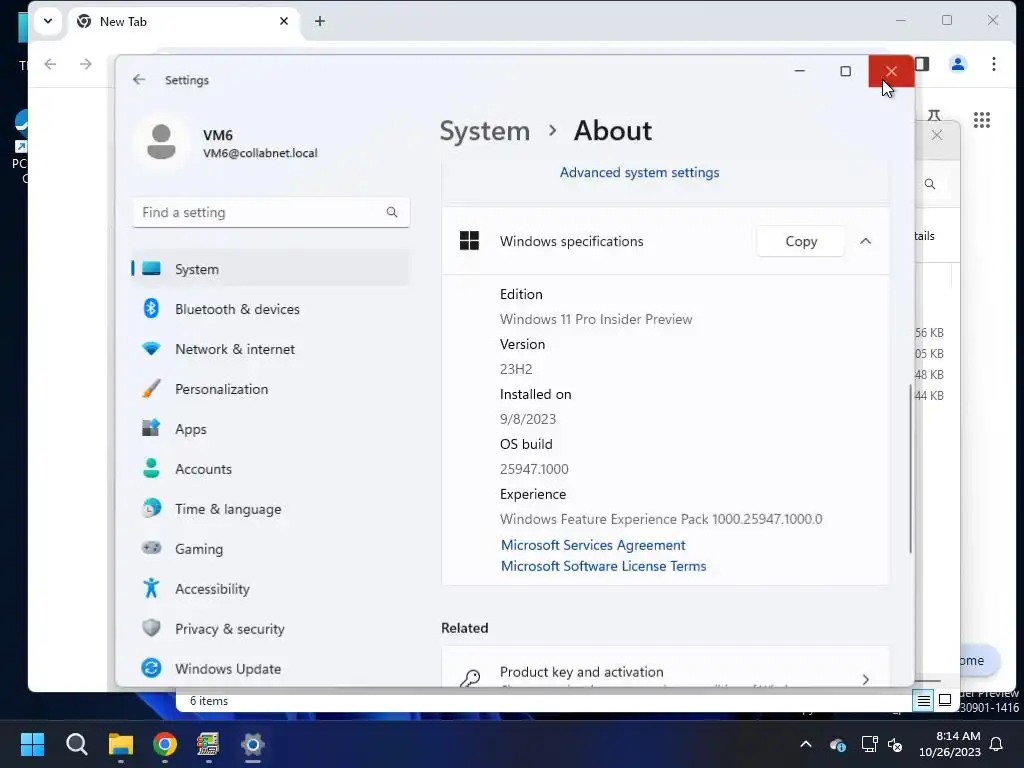Open the System category in Settings sidebar
Image resolution: width=1024 pixels, height=768 pixels.
pos(270,268)
